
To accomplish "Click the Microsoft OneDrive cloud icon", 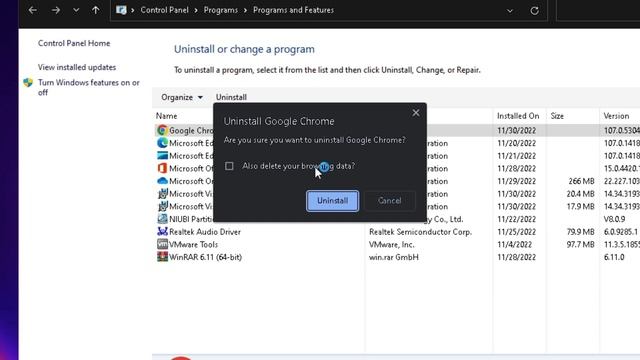I will pos(162,181).
